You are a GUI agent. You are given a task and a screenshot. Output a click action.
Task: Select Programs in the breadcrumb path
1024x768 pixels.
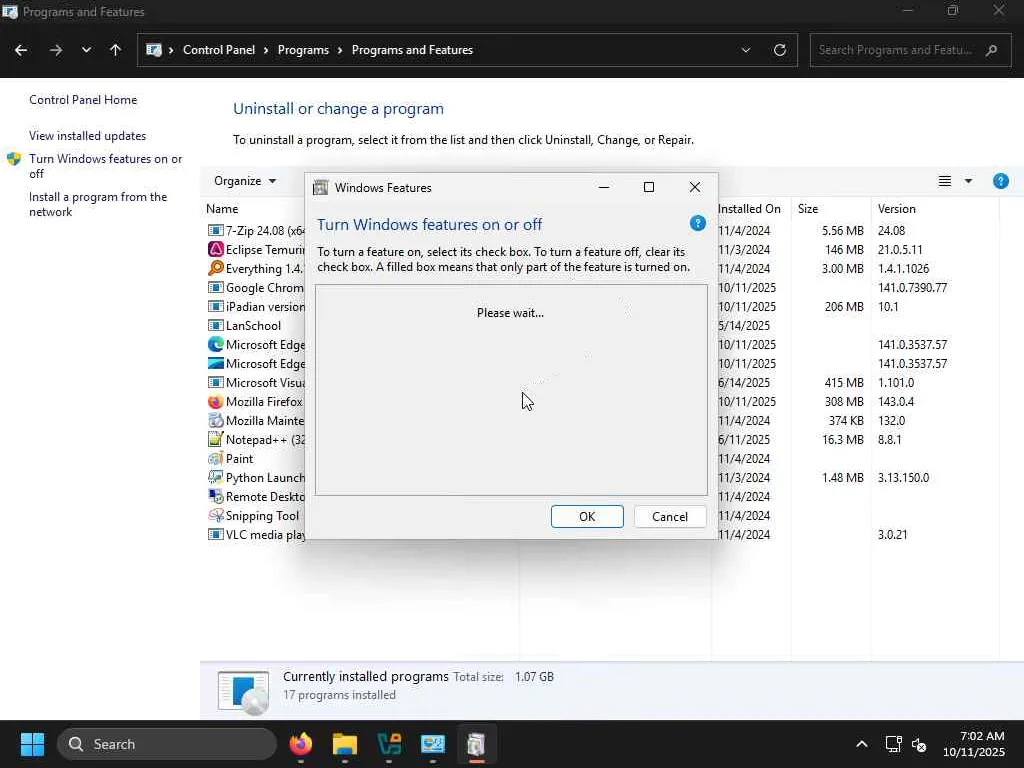pos(303,50)
